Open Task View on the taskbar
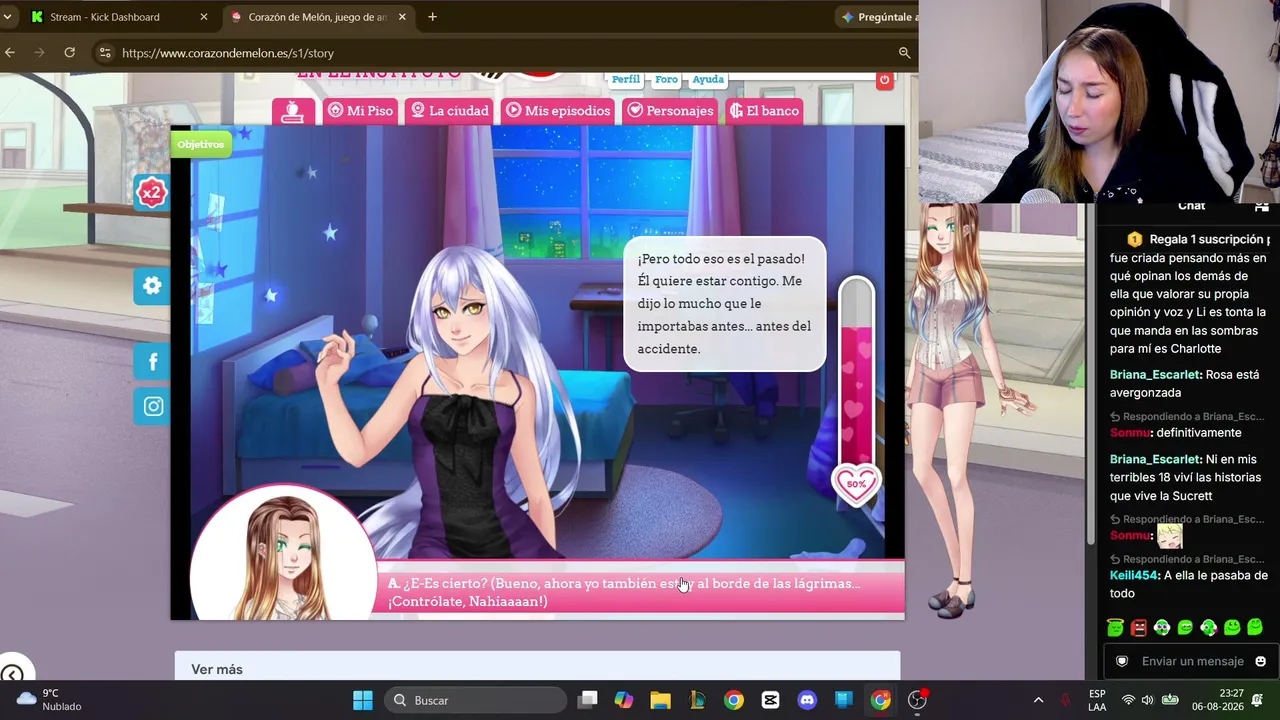Image resolution: width=1280 pixels, height=720 pixels. pos(588,700)
